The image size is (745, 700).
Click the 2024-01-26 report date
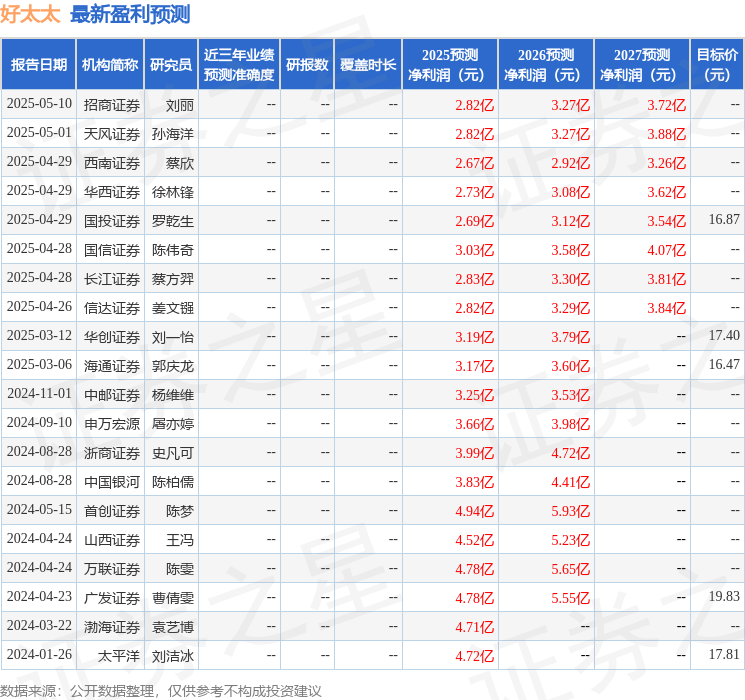point(39,654)
